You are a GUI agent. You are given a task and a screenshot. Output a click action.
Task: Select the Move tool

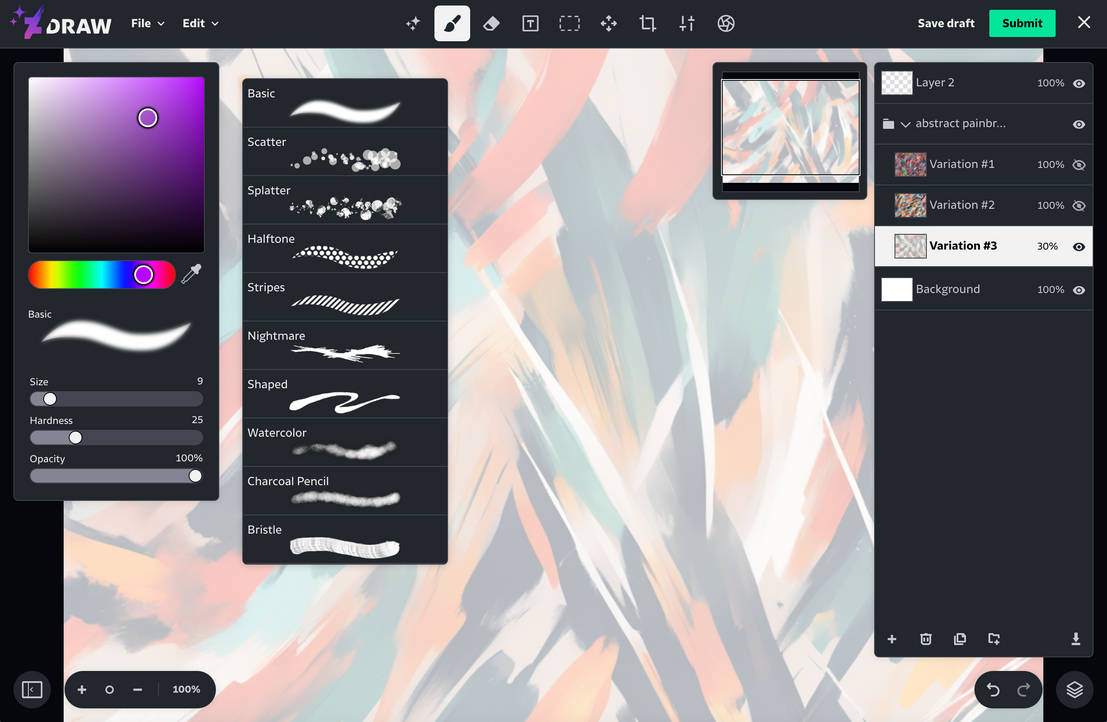click(x=609, y=23)
